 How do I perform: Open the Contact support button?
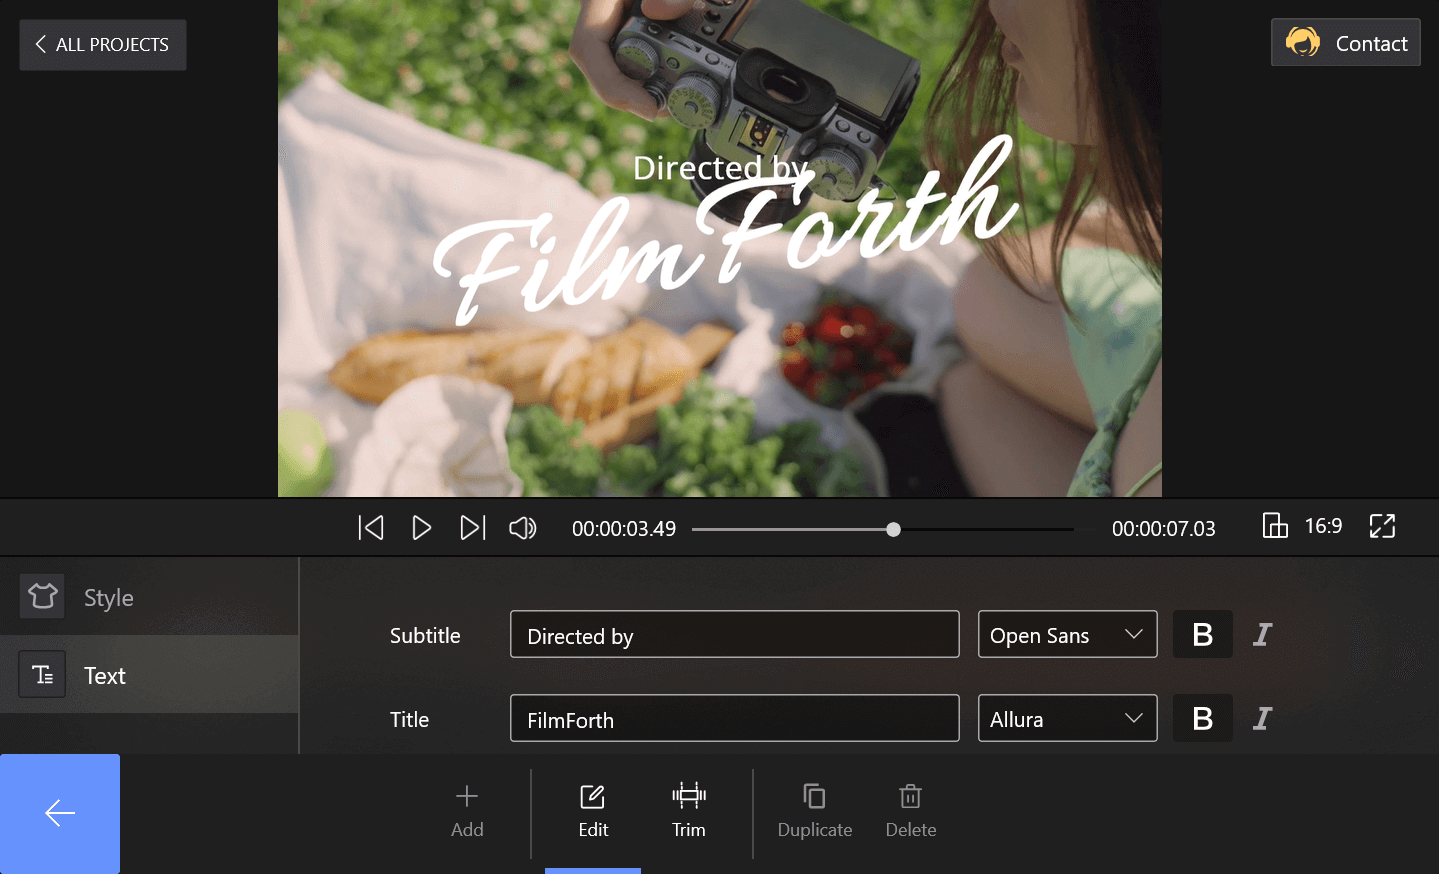(1345, 43)
